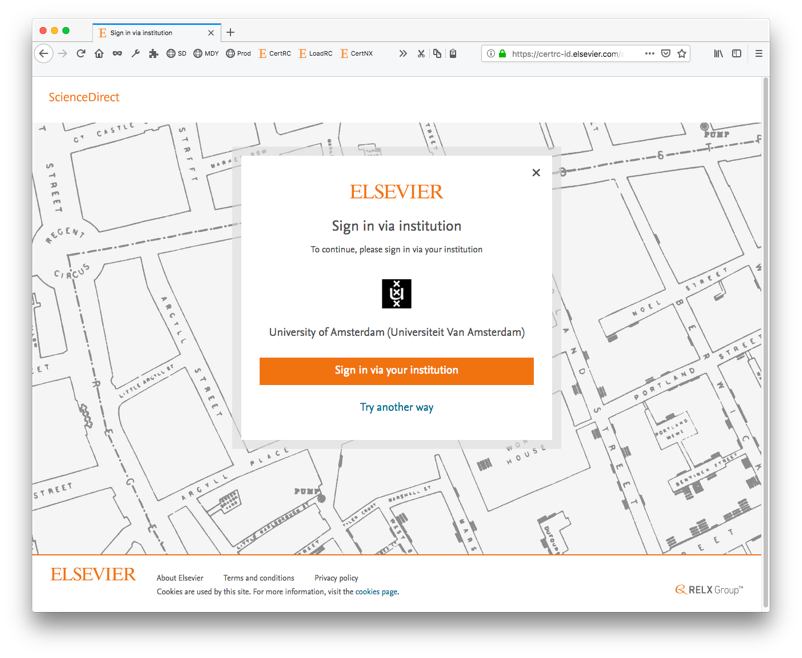Toggle the sidebar view icon

click(x=737, y=53)
